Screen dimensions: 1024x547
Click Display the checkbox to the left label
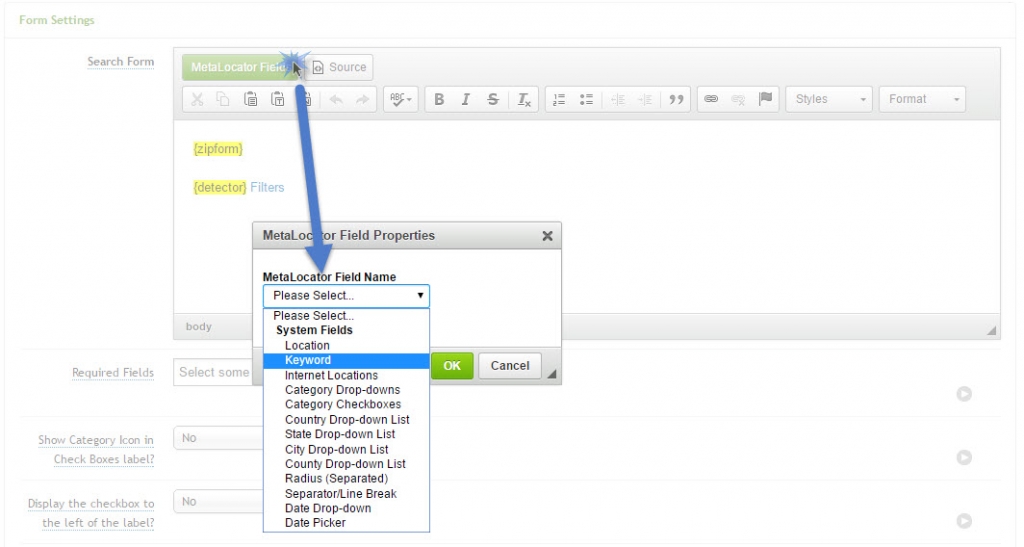point(91,513)
